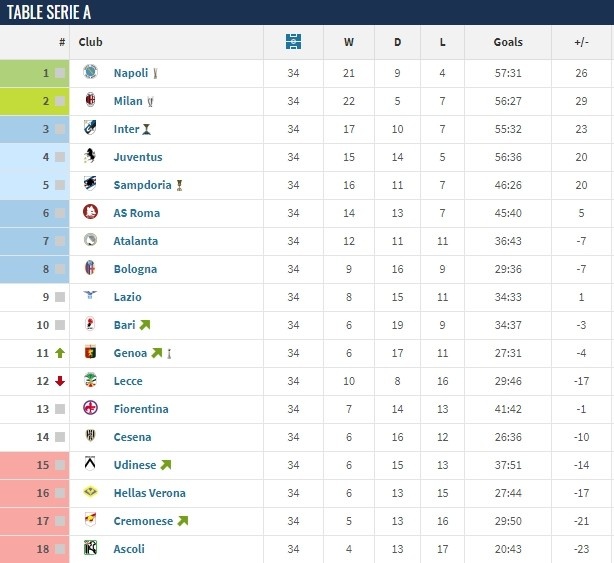
Task: Select the Goals column header
Action: click(508, 42)
